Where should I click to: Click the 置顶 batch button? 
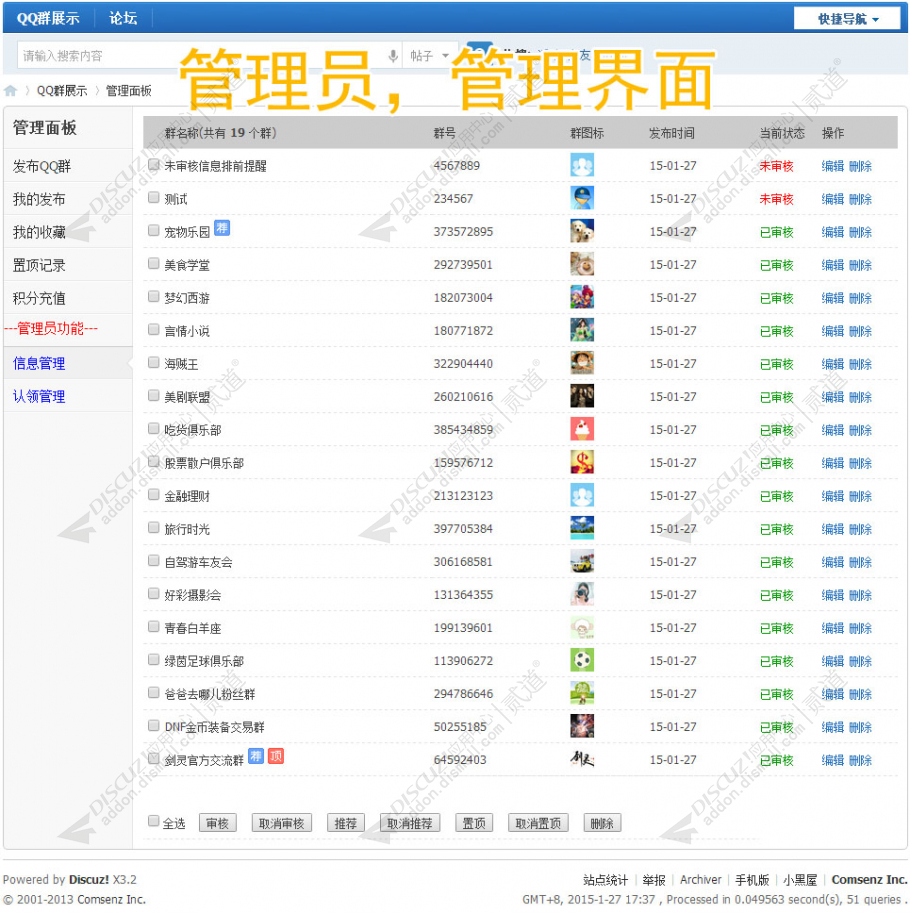coord(474,823)
